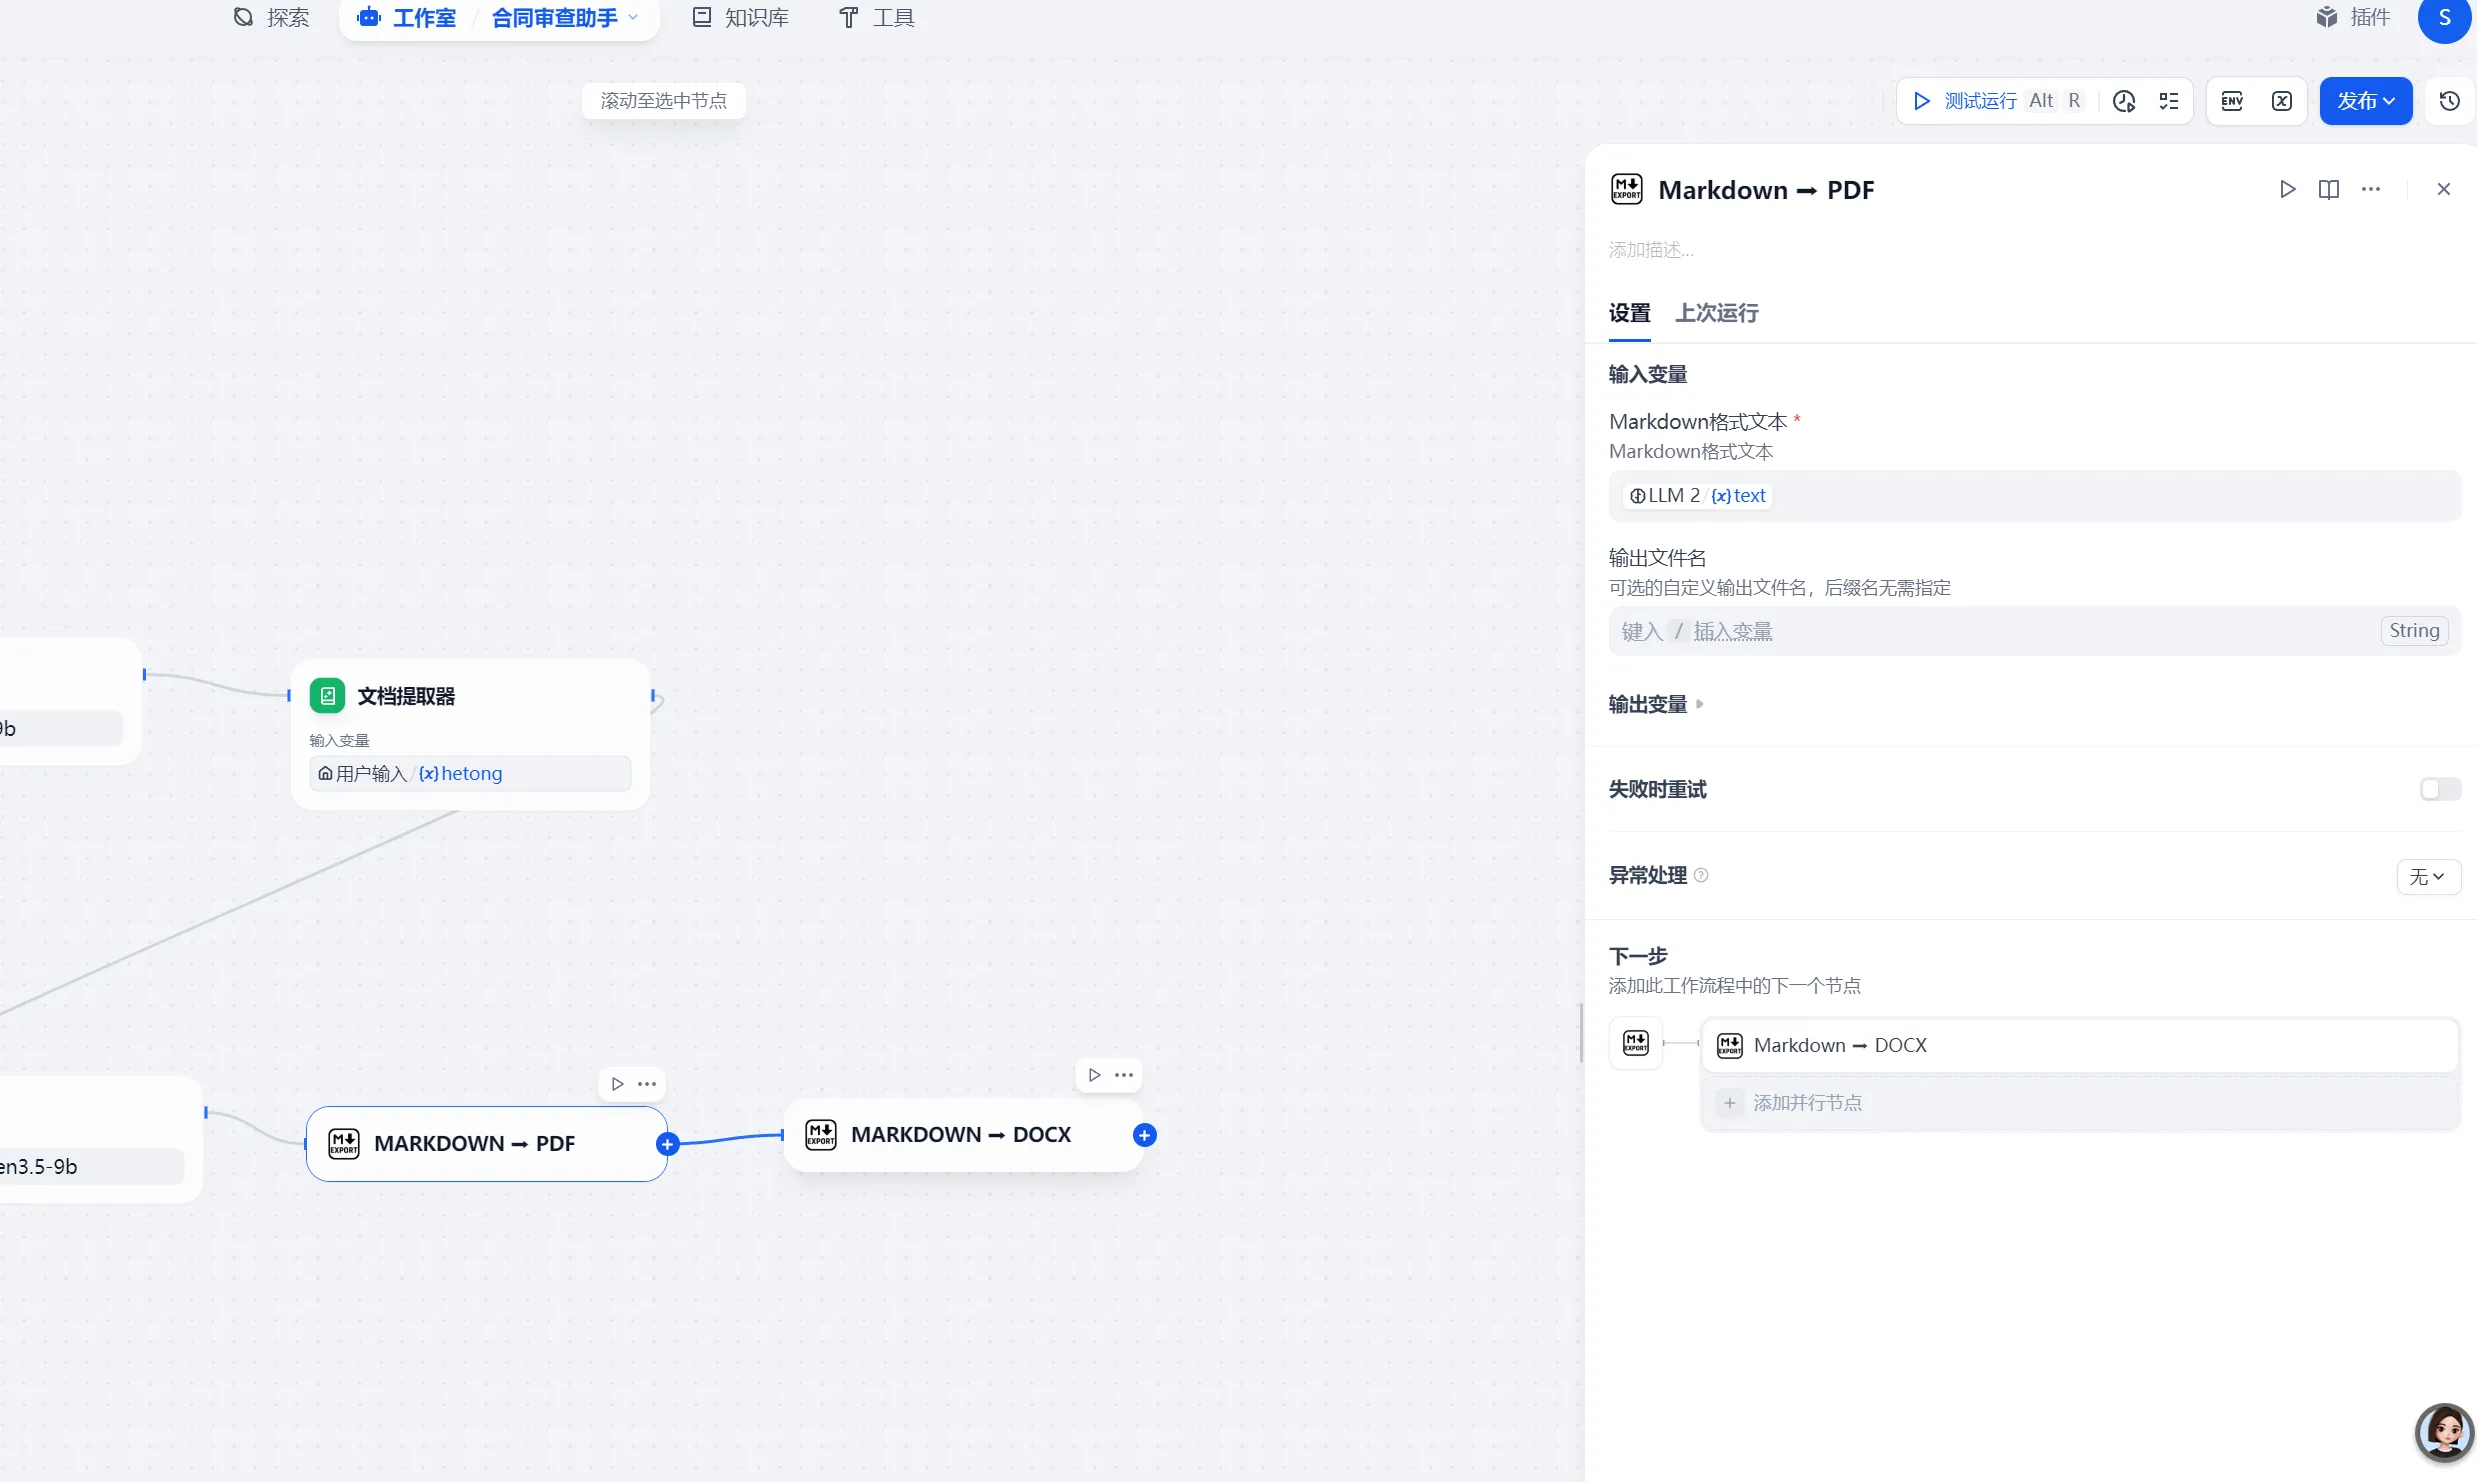Click the conversation variables icon in toolbar
The image size is (2477, 1482).
(x=2282, y=101)
